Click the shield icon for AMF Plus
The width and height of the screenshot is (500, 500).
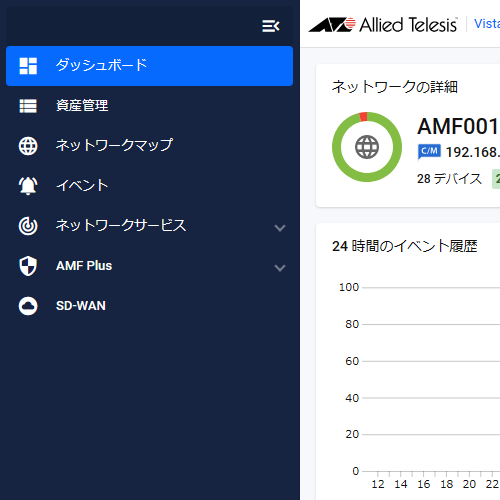[x=28, y=266]
